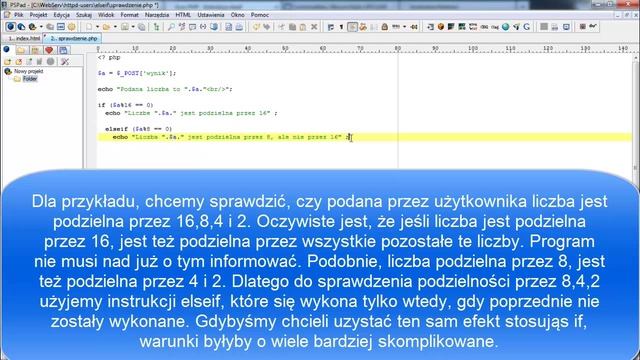Click the sun-shaped yellow toolbar icon
Image resolution: width=640 pixels, height=360 pixels.
[x=71, y=27]
